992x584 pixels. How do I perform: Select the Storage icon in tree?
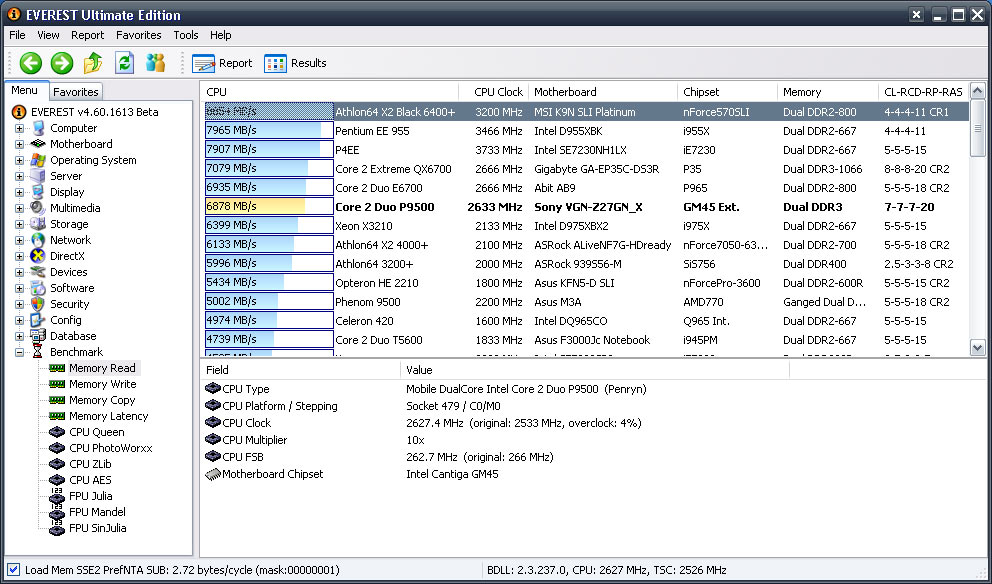click(37, 224)
